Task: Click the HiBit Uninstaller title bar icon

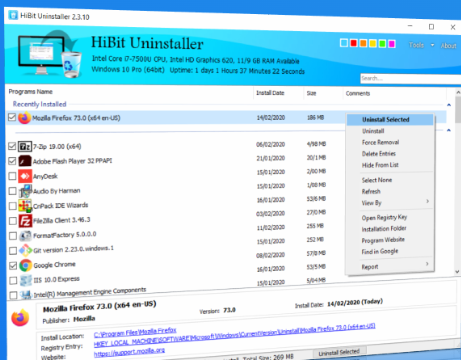Action: (x=13, y=15)
